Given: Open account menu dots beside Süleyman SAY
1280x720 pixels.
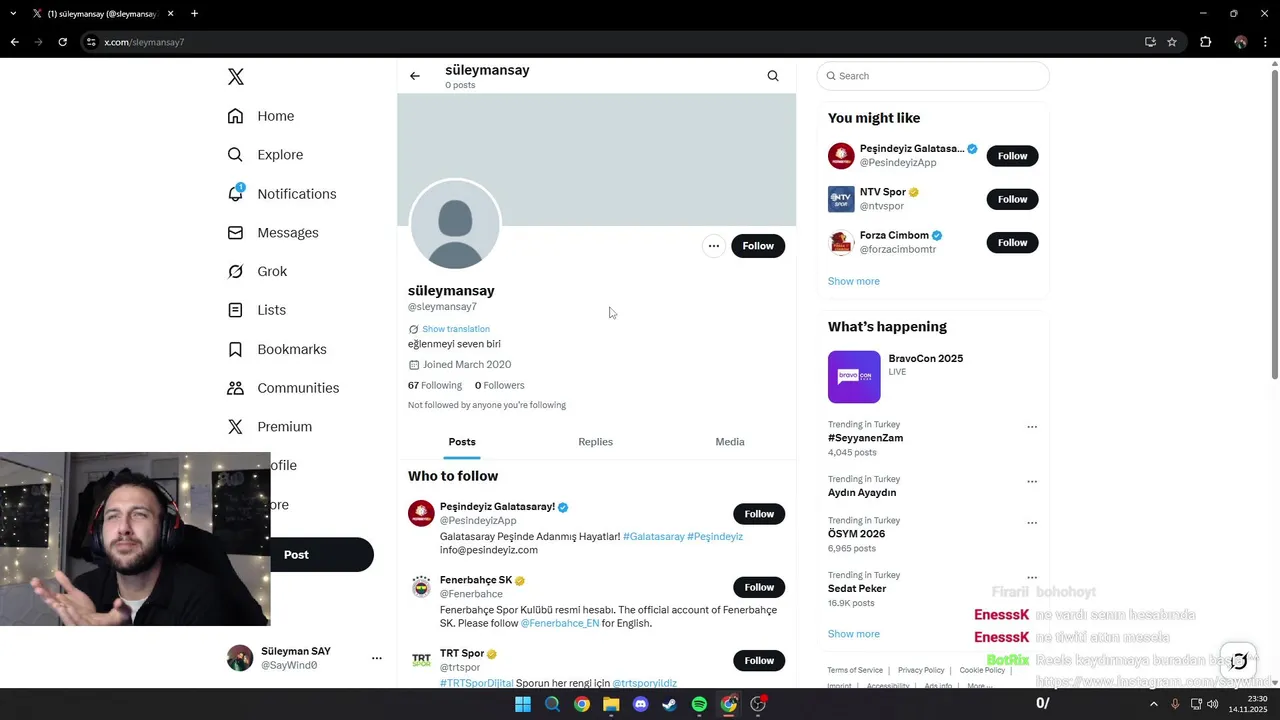Looking at the screenshot, I should point(377,658).
